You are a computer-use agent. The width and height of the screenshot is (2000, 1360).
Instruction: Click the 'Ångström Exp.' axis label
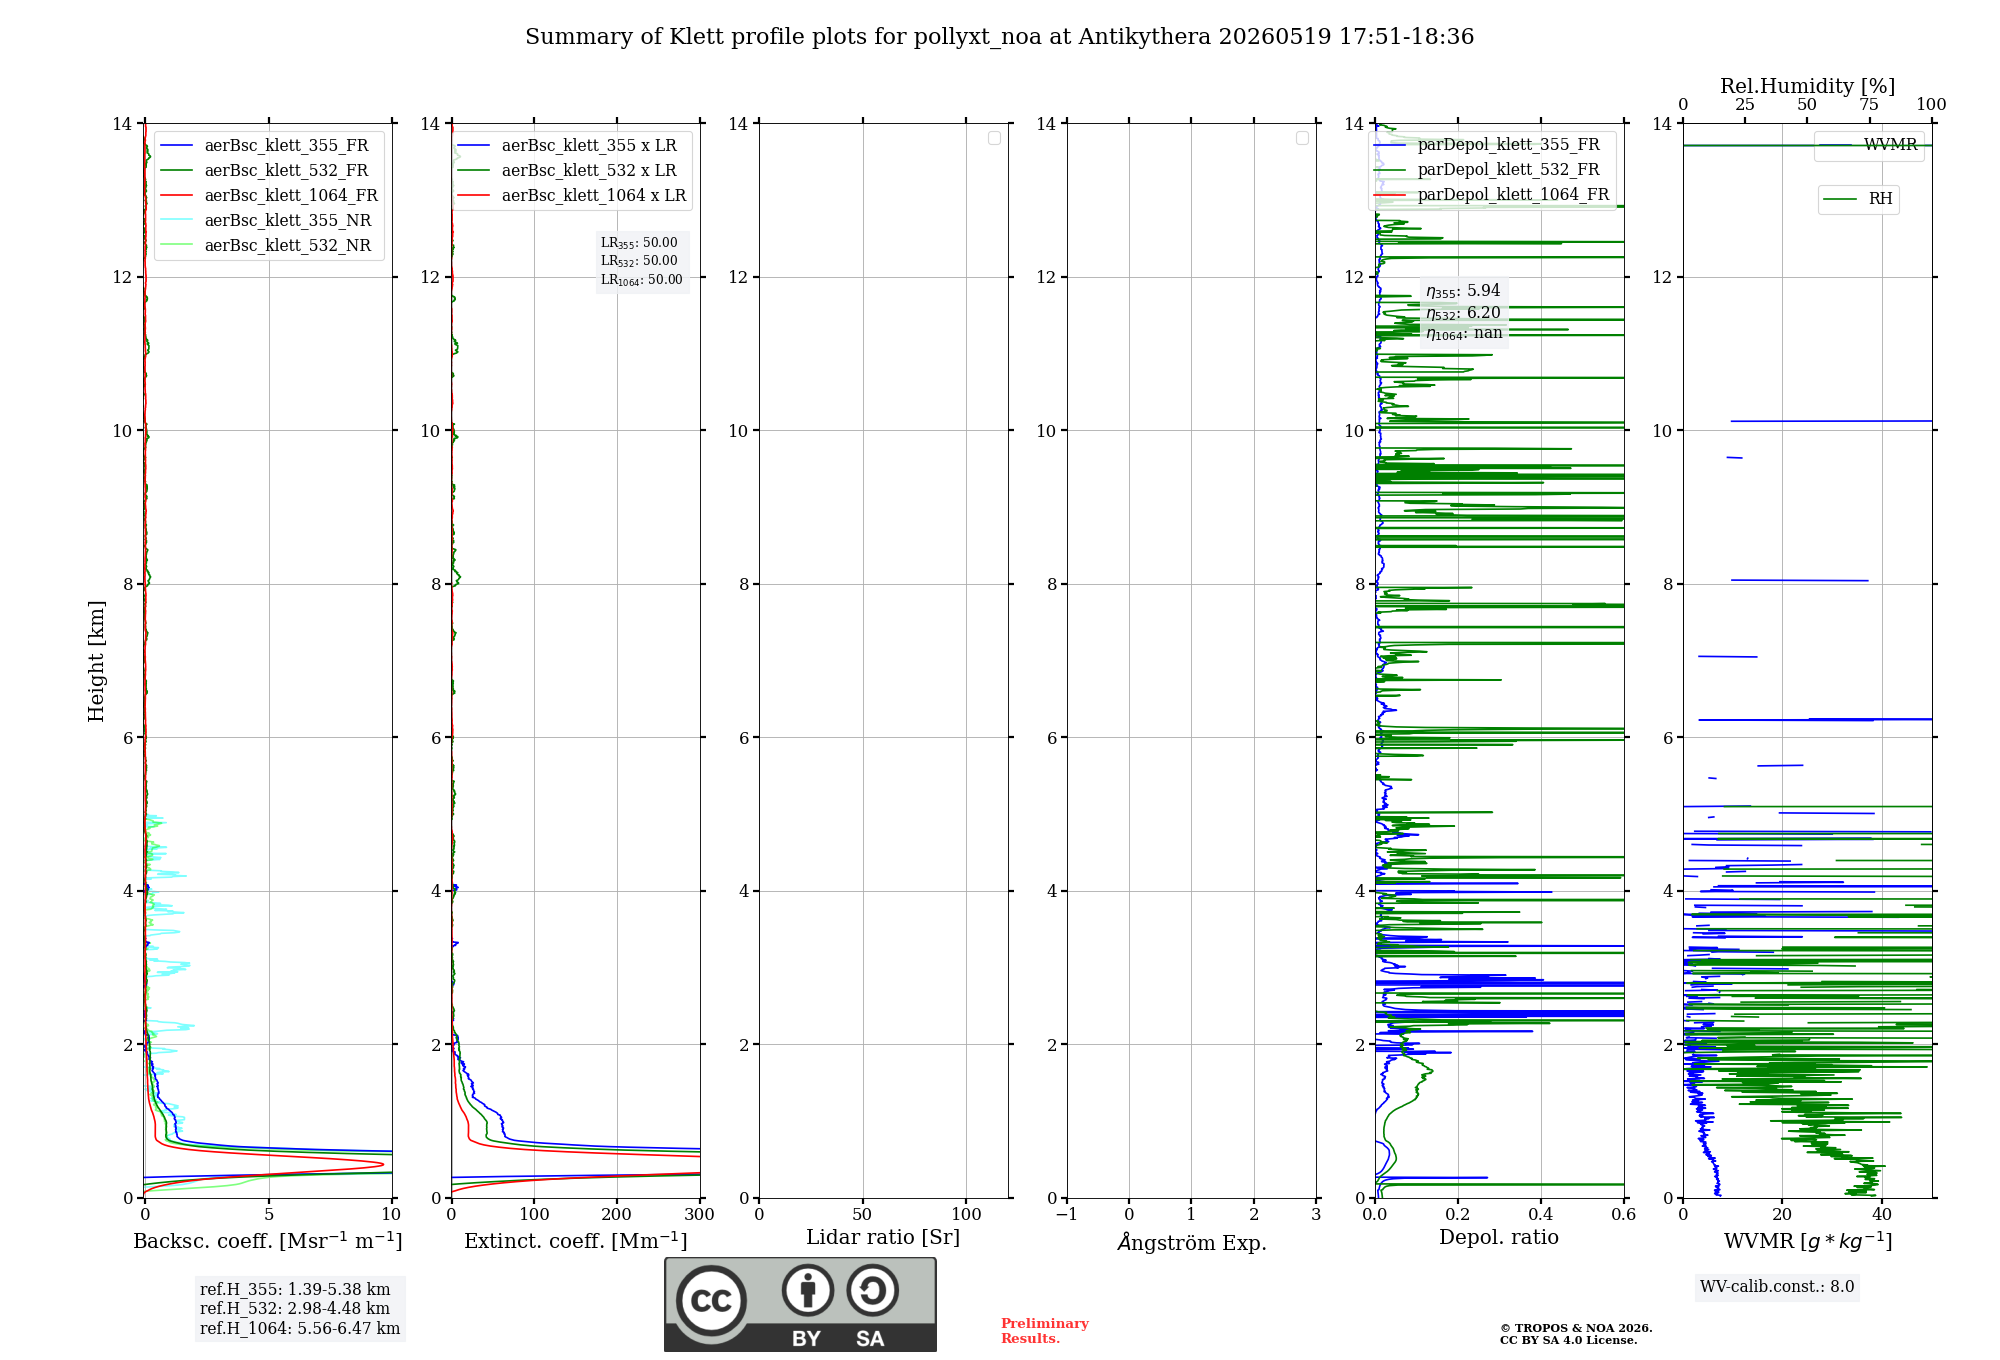(x=1192, y=1242)
